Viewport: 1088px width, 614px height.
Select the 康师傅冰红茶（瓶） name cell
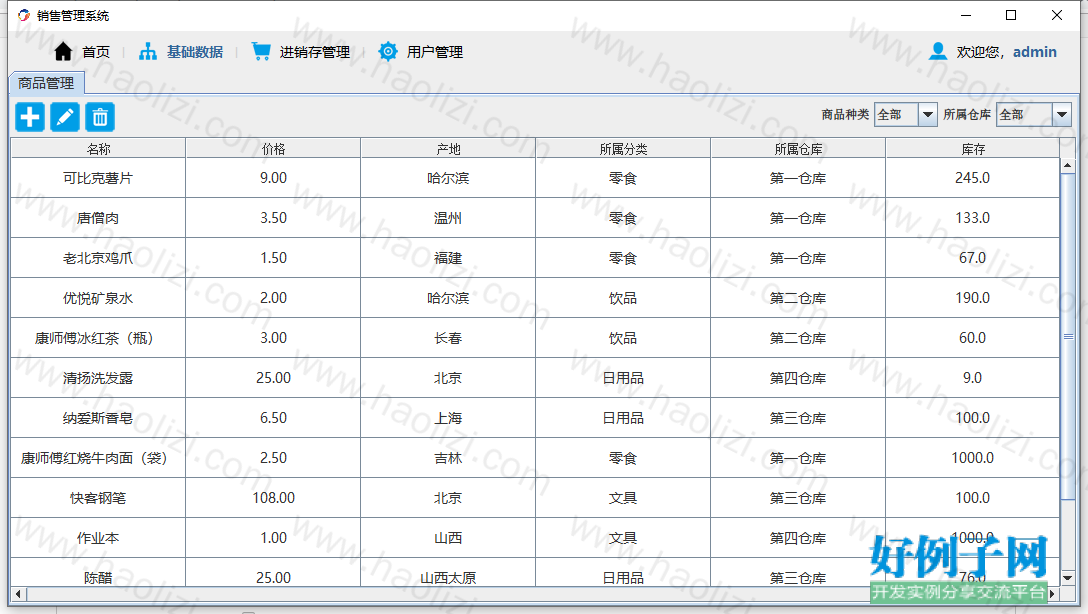coord(98,338)
